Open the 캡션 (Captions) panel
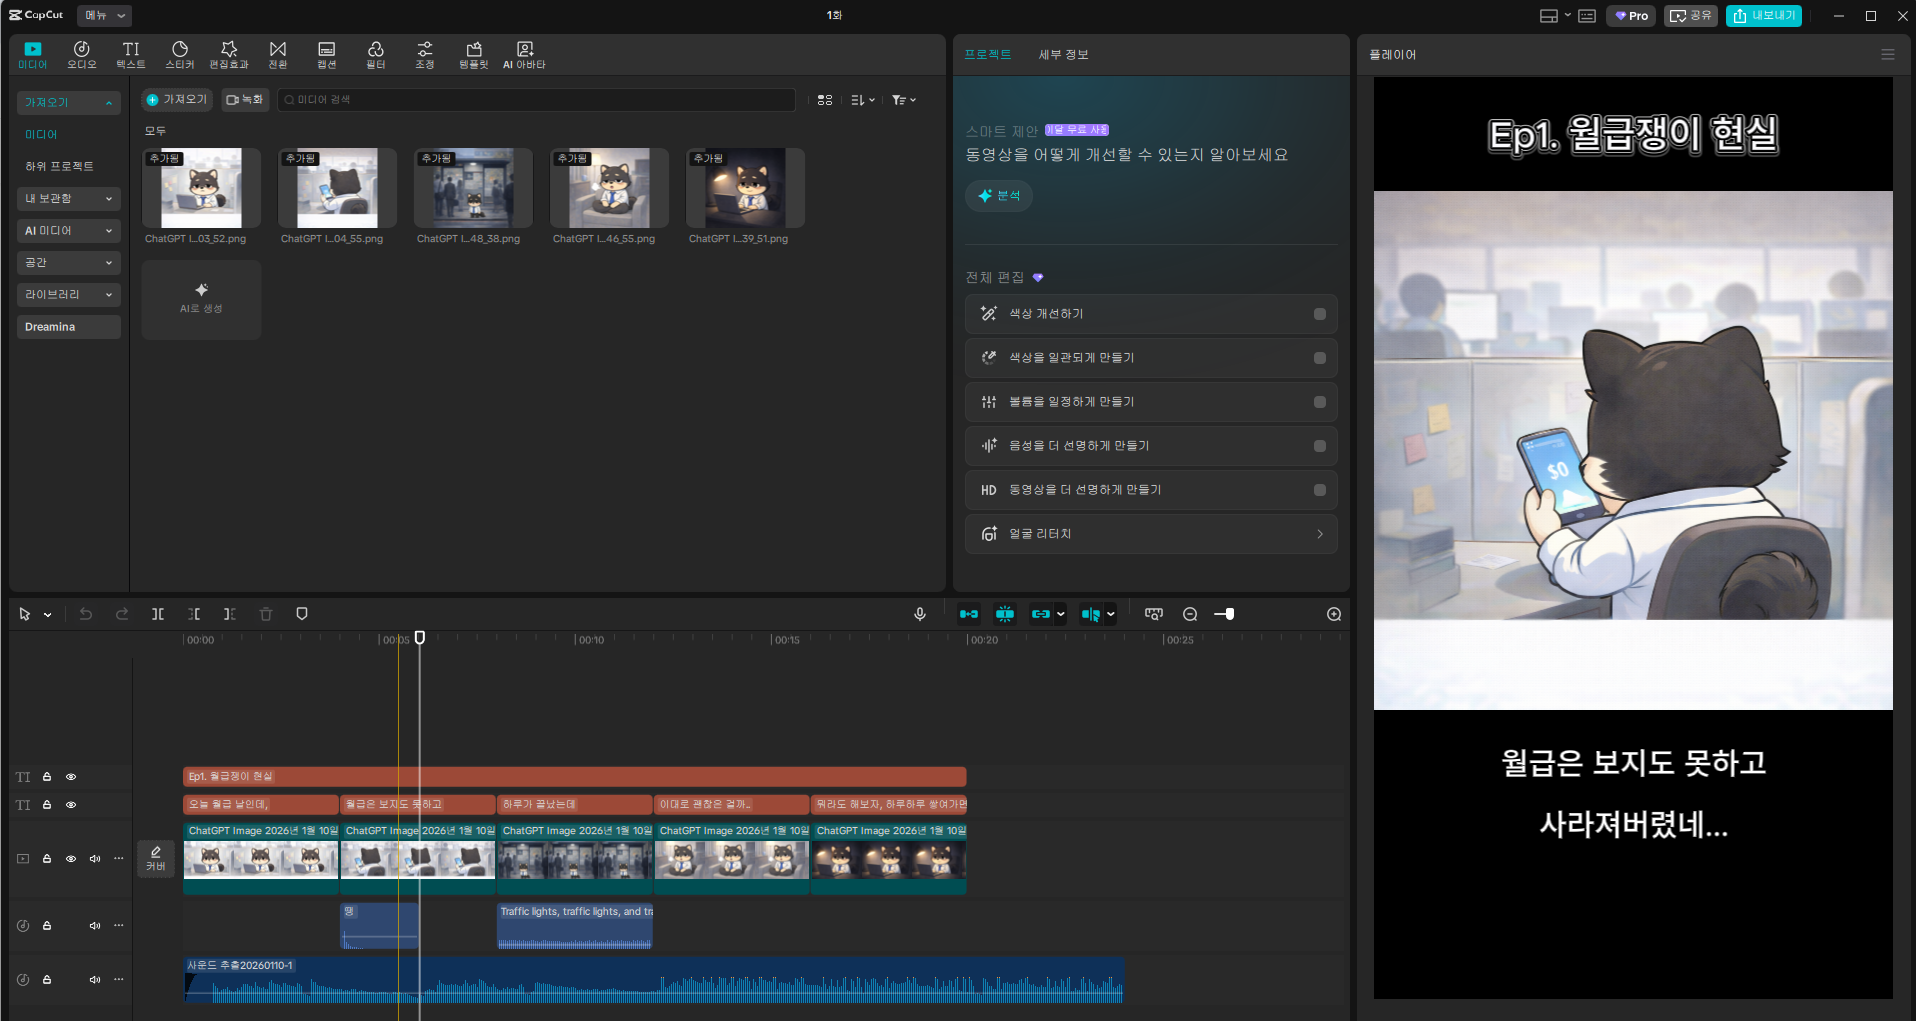This screenshot has height=1021, width=1916. click(327, 55)
